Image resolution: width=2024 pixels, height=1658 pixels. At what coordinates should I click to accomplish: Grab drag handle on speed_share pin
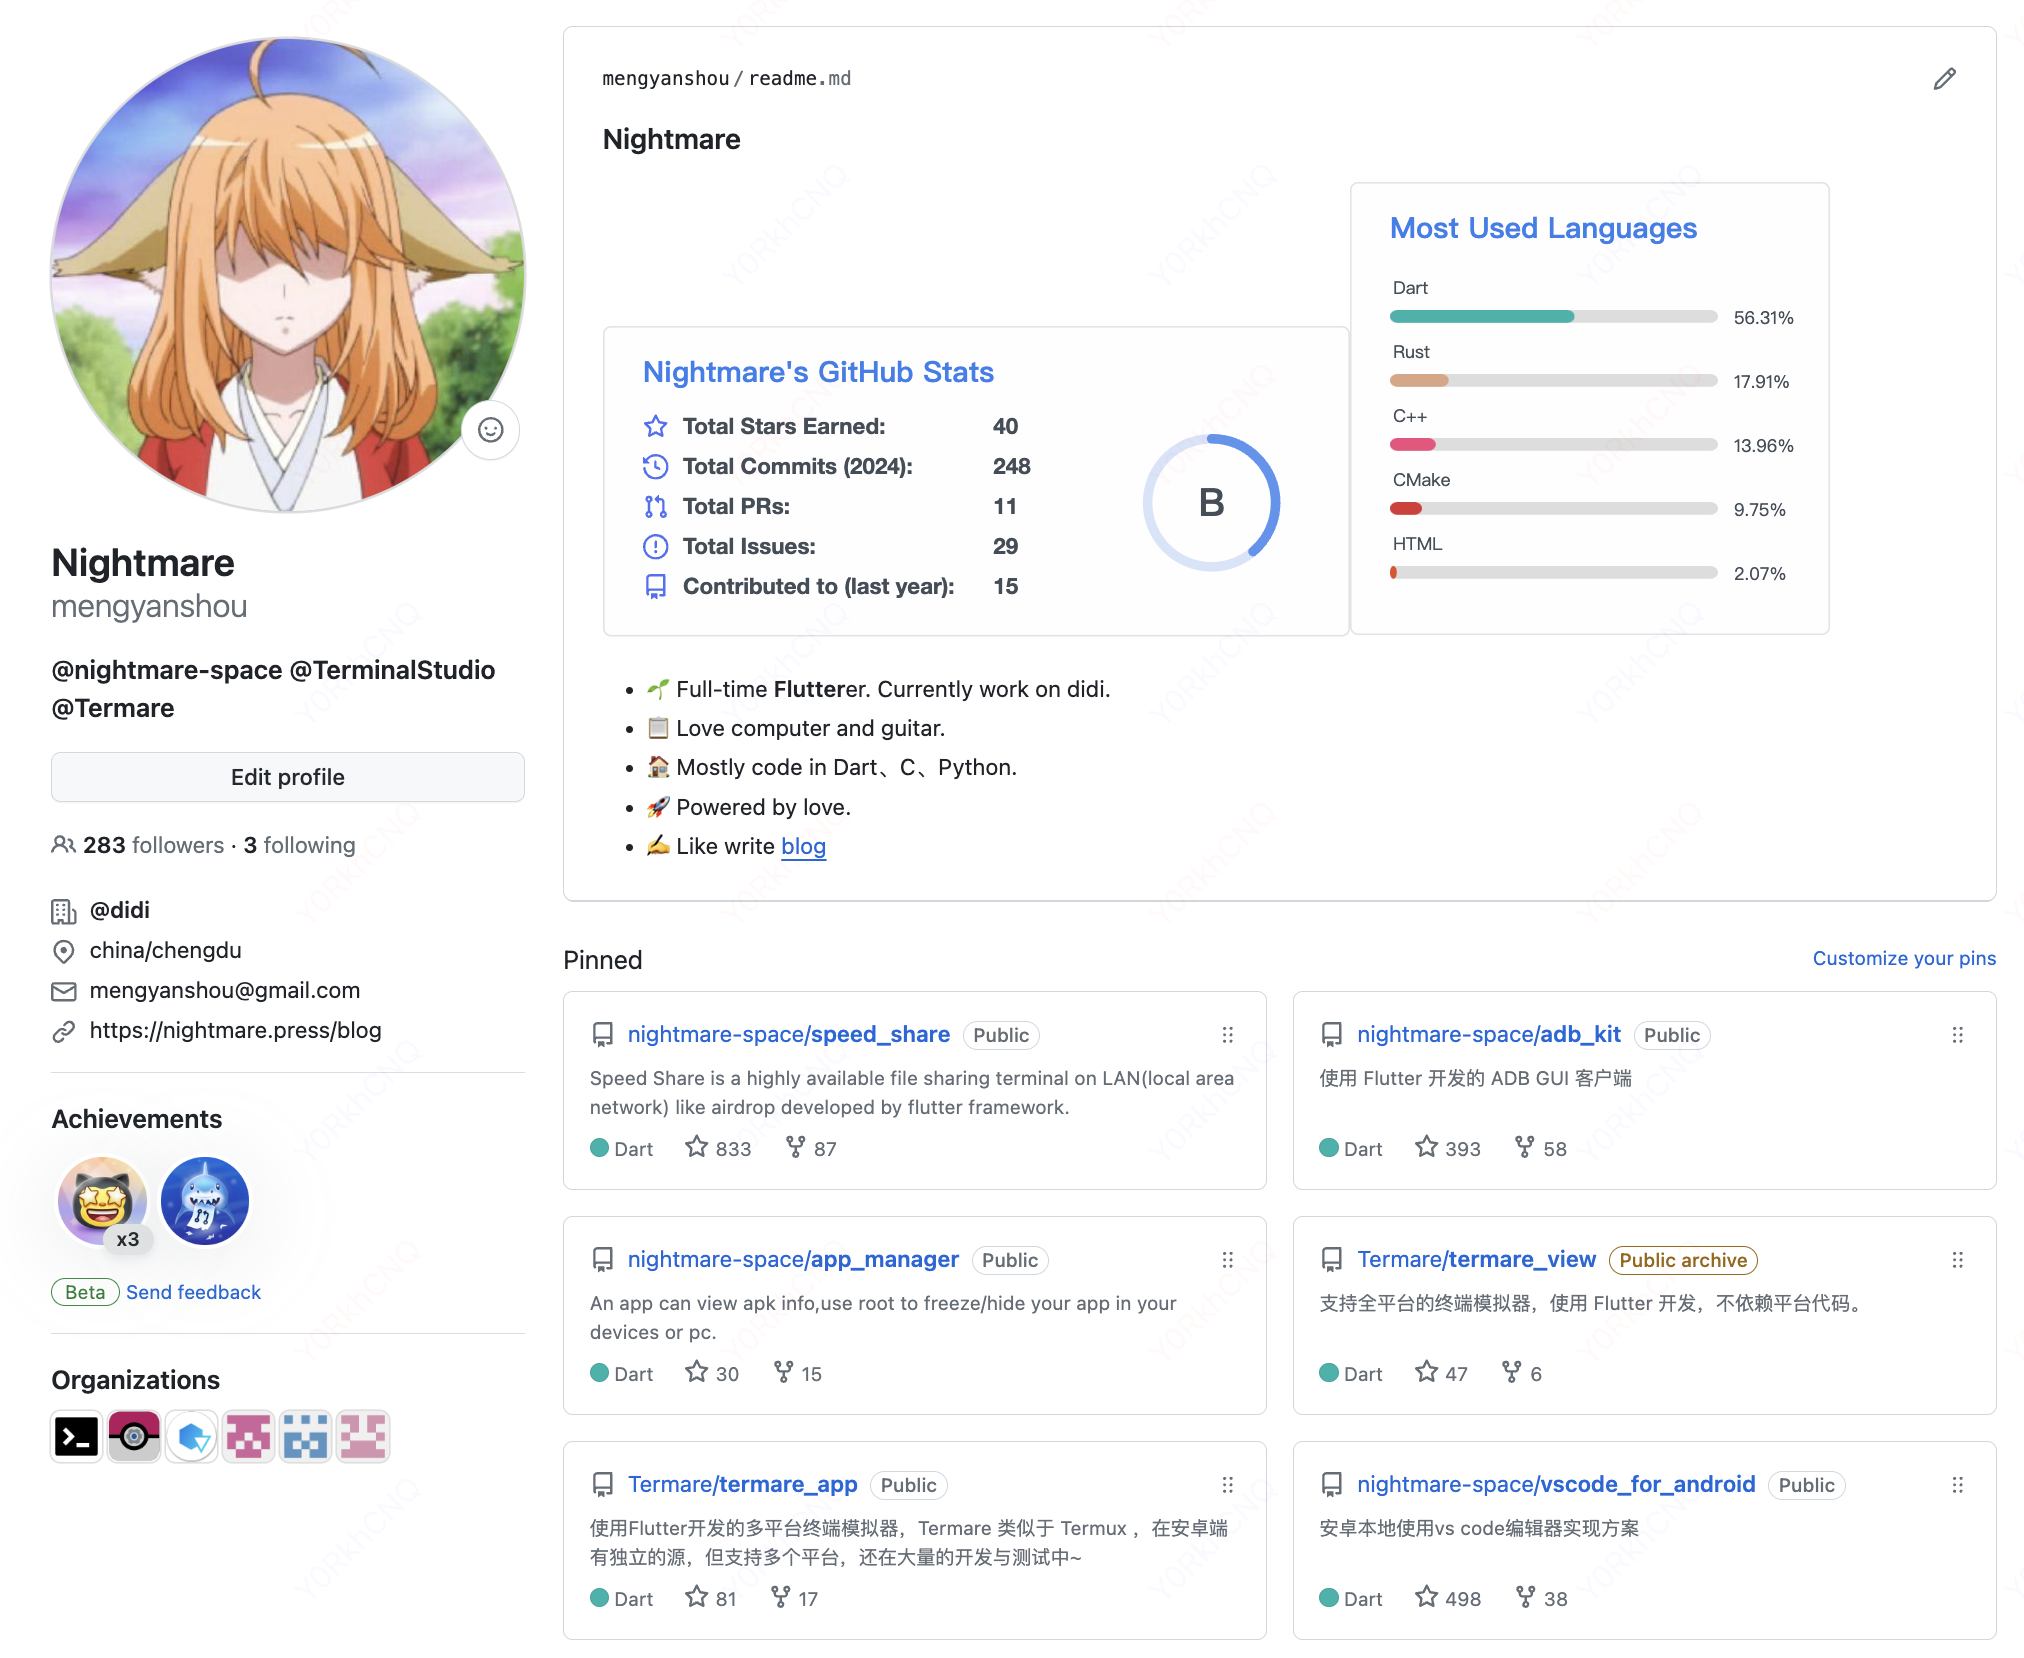(1227, 1035)
